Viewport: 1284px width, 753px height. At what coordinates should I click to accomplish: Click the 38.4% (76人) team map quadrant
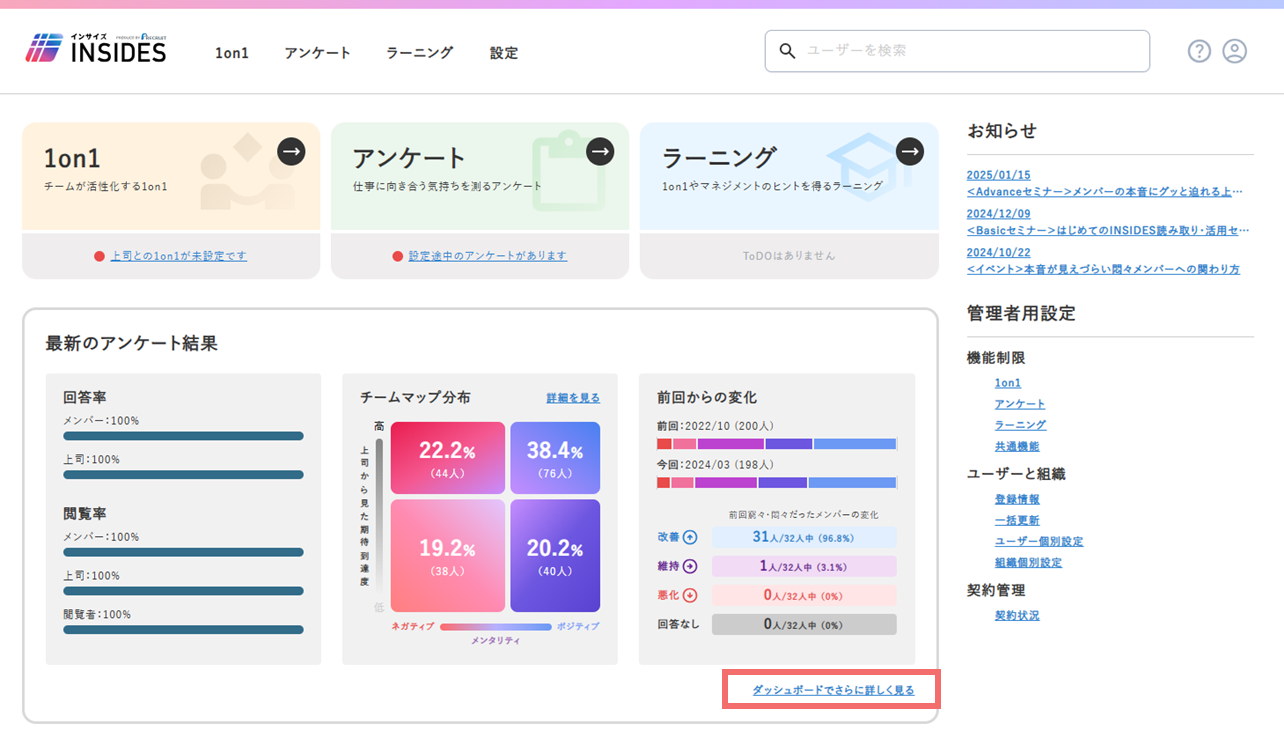[x=555, y=458]
